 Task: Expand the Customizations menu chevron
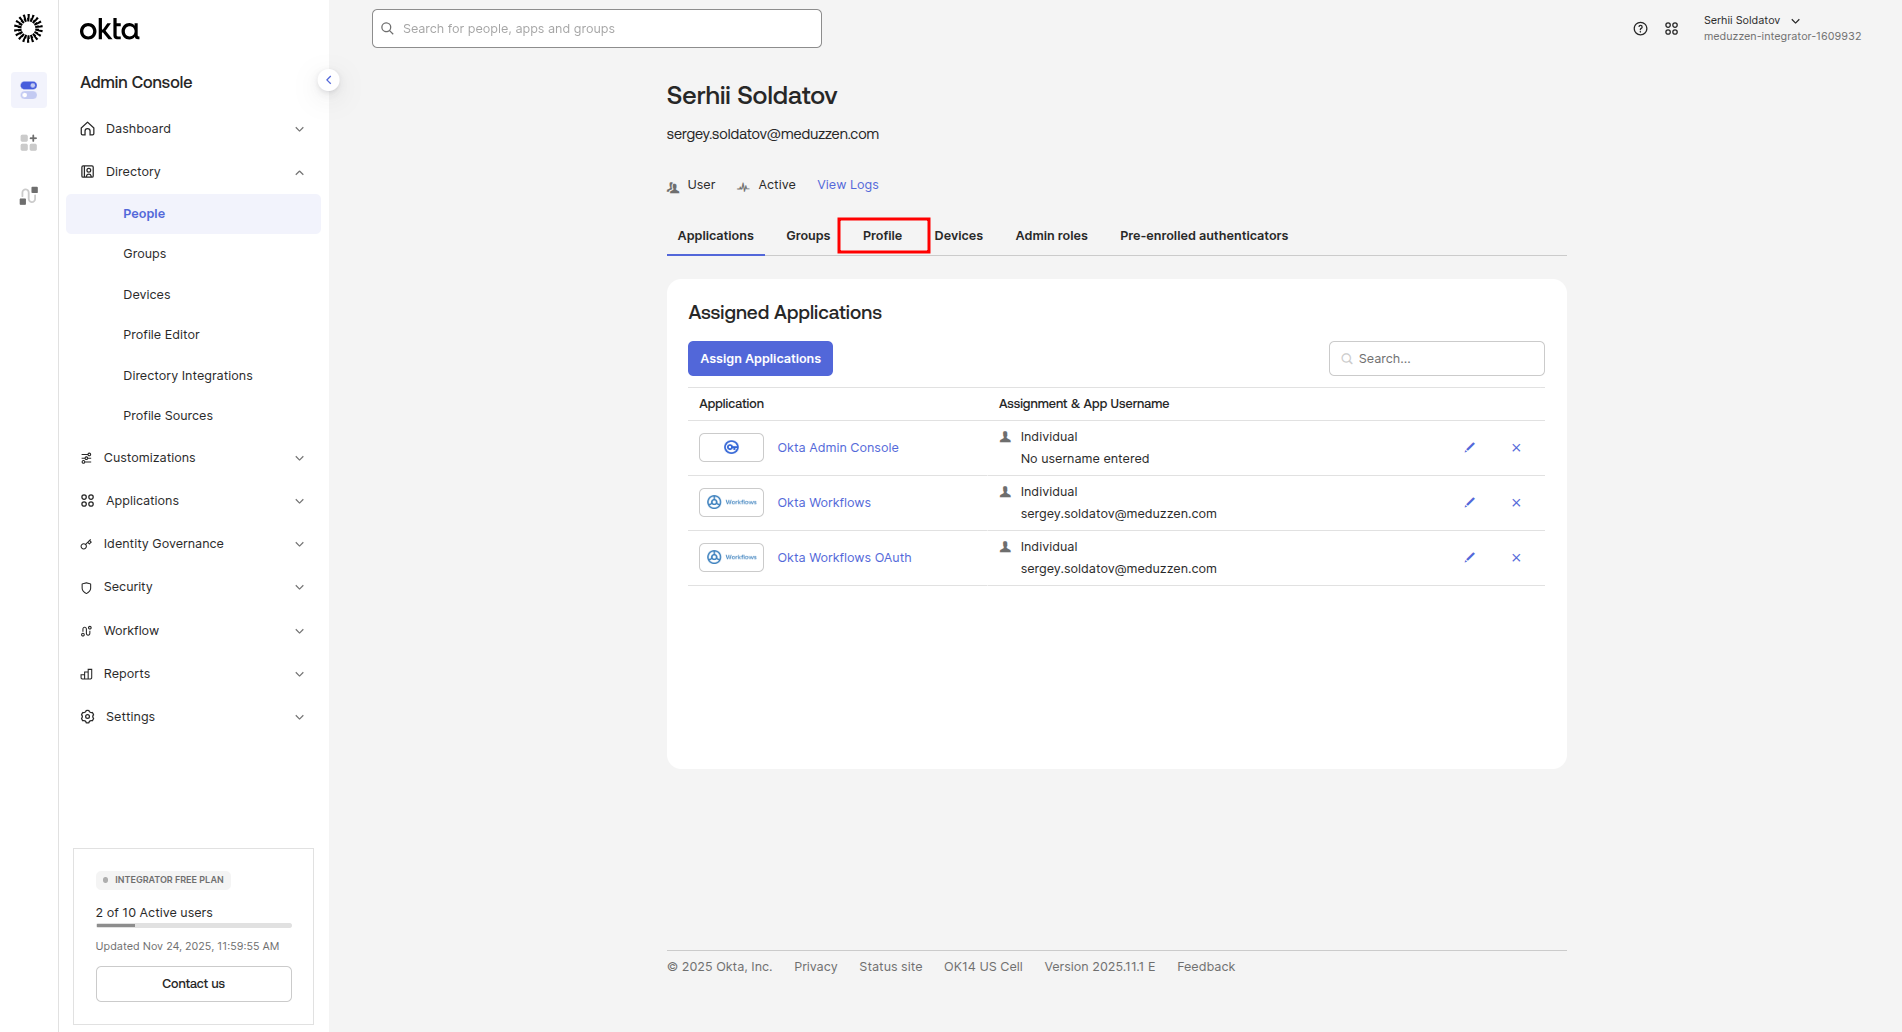299,458
